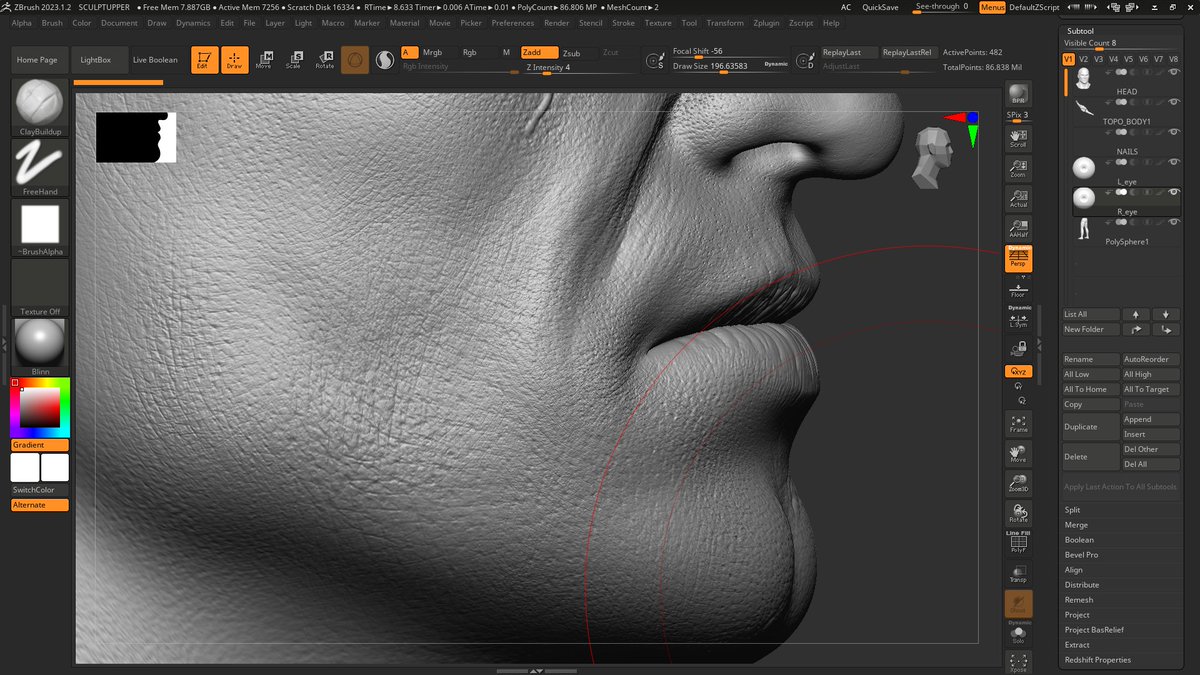Image resolution: width=1200 pixels, height=675 pixels.
Task: Open the Zplugin menu
Action: pyautogui.click(x=766, y=23)
